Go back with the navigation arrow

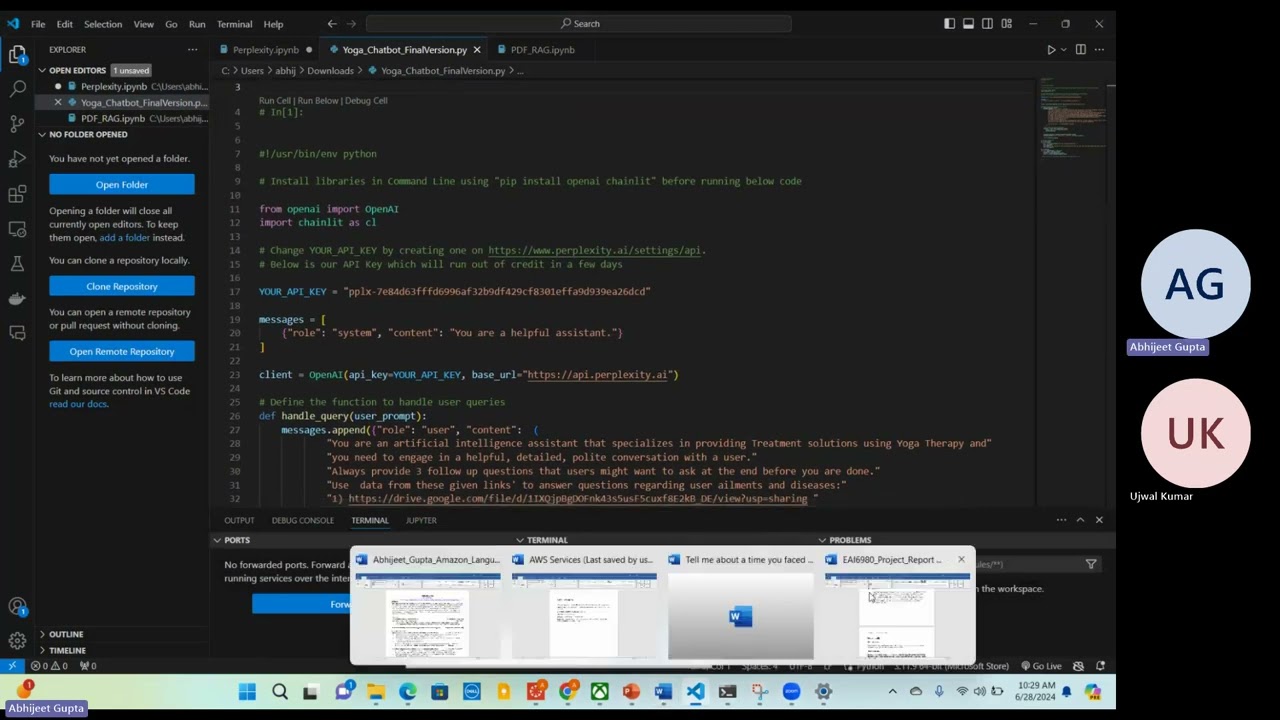[x=332, y=23]
